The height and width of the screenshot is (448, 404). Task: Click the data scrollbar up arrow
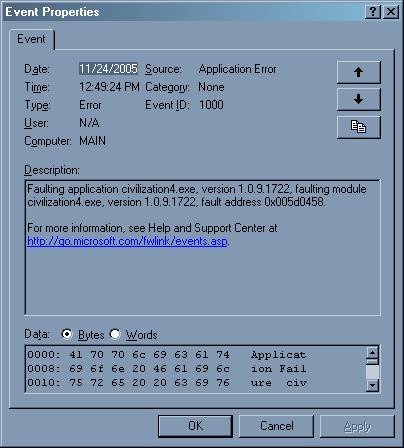pyautogui.click(x=372, y=353)
